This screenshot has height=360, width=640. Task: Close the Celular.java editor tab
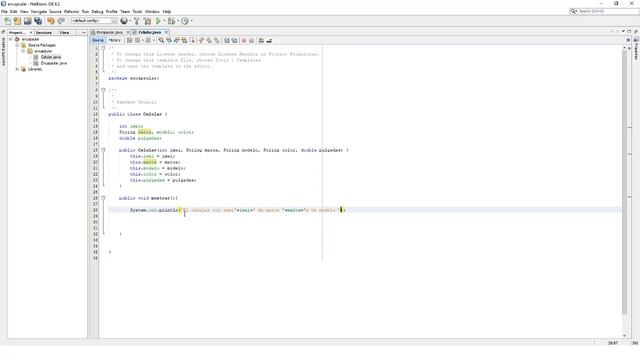(x=166, y=32)
